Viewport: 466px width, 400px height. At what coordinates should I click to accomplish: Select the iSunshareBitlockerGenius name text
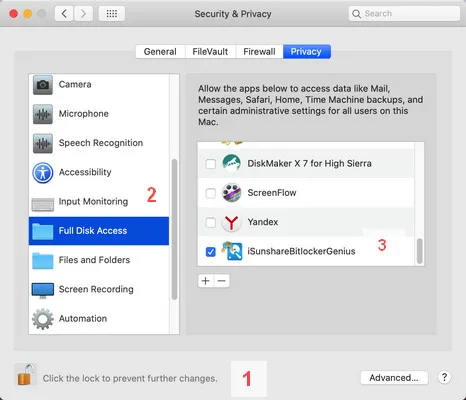301,252
